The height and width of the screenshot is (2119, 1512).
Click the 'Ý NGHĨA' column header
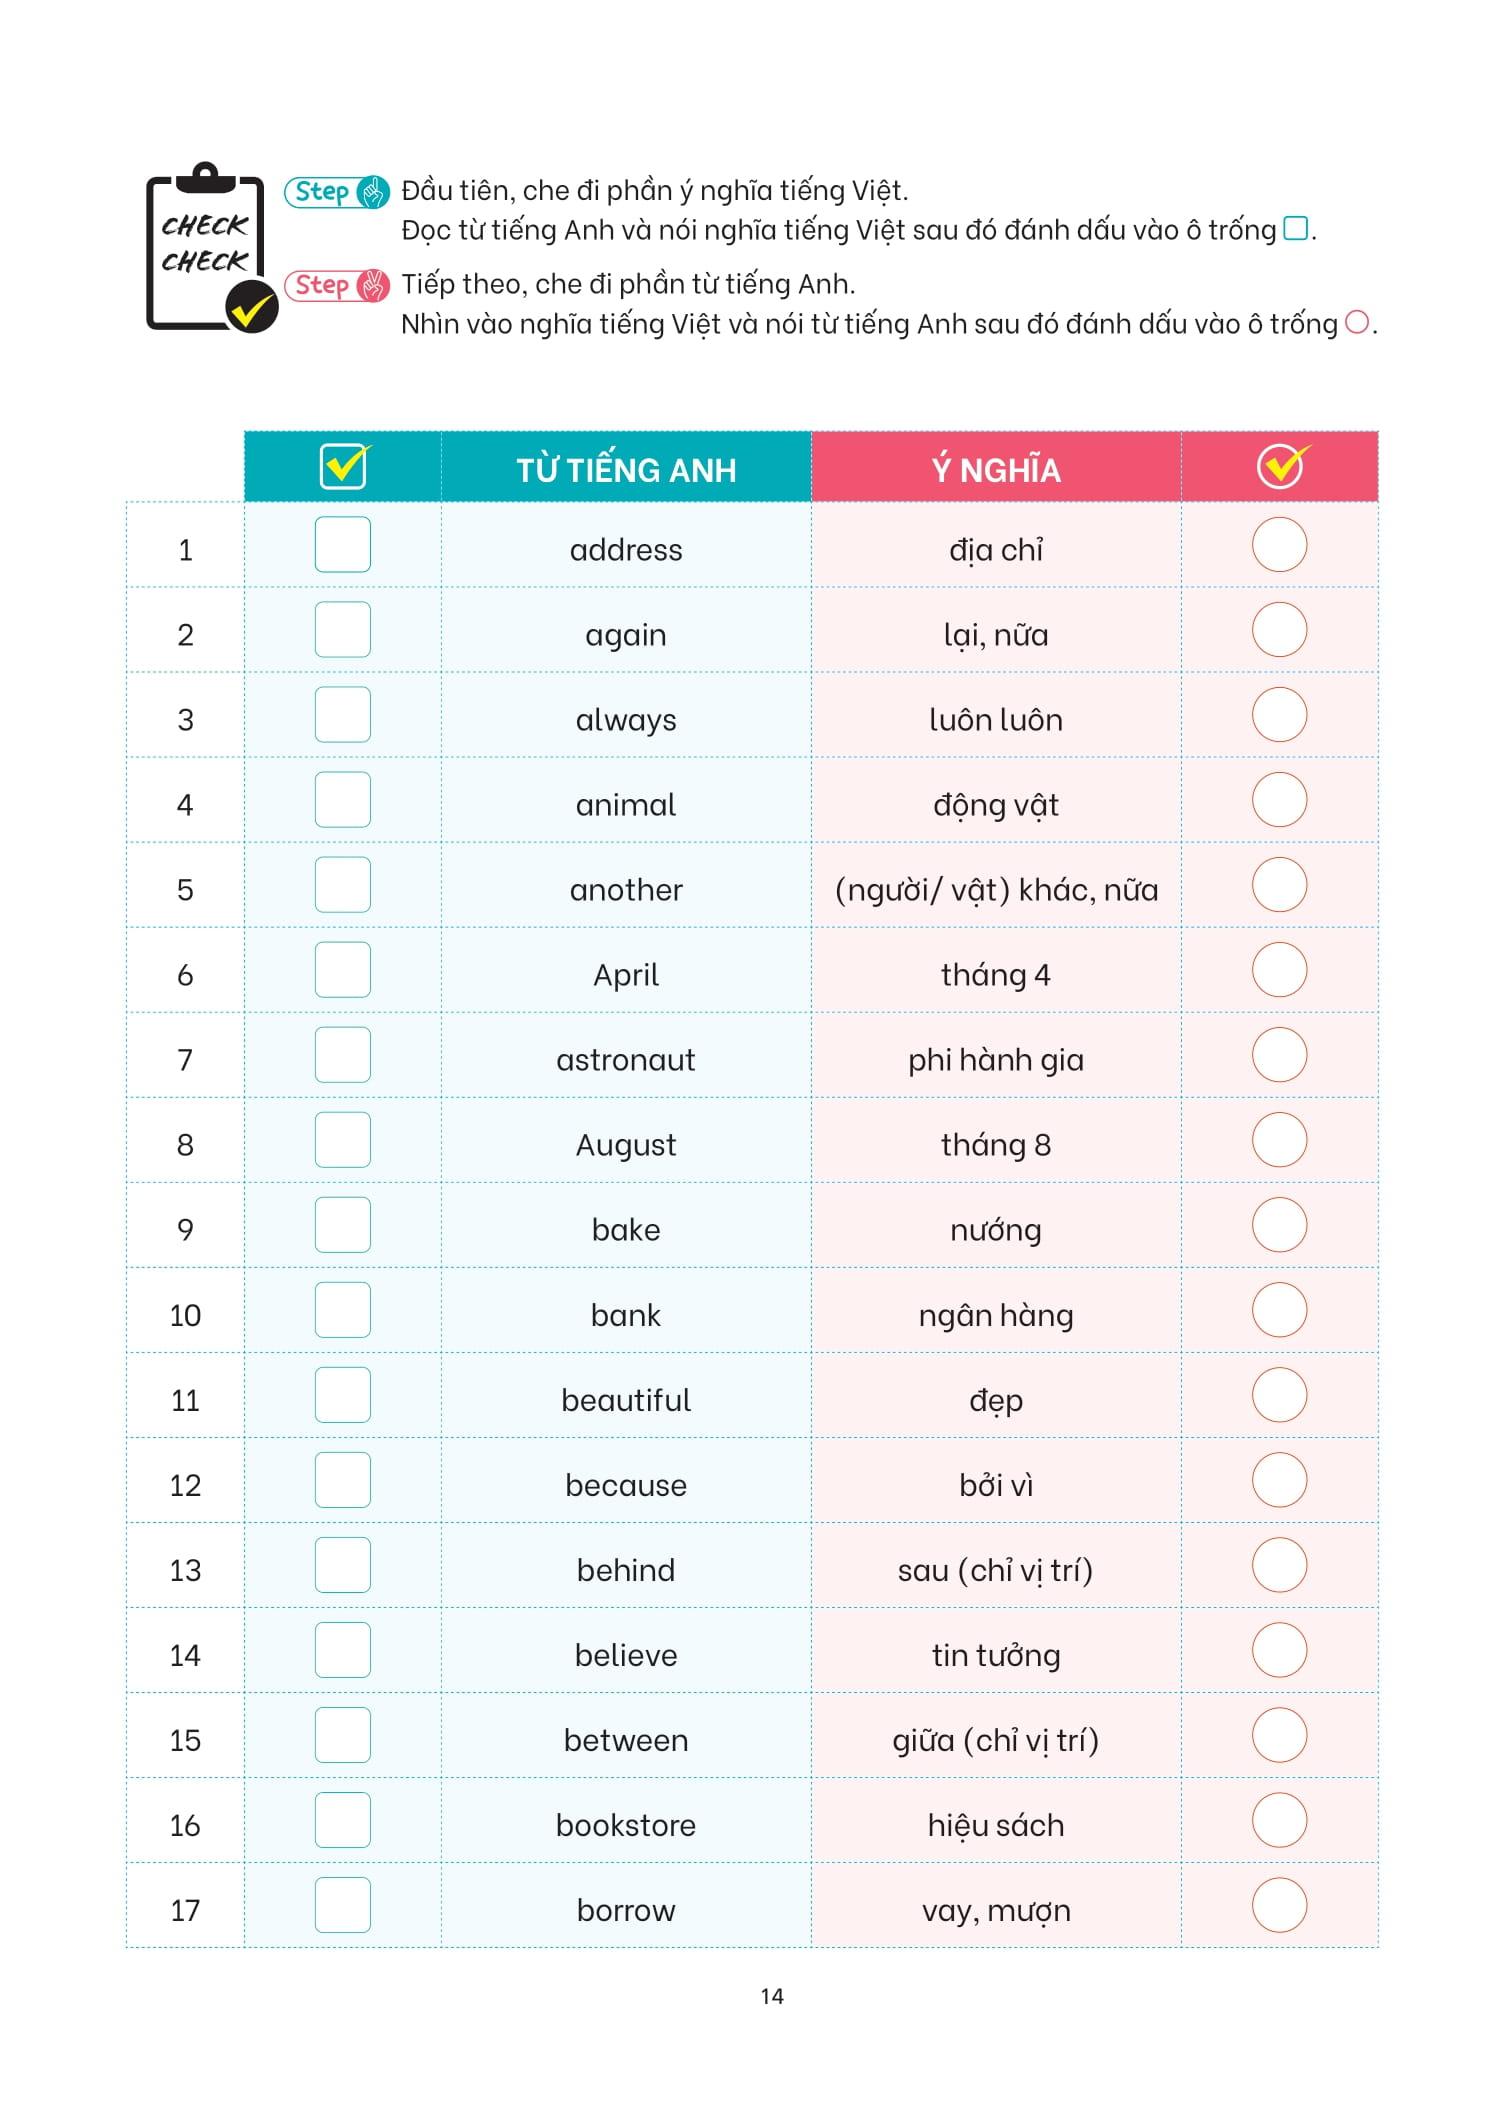coord(996,470)
